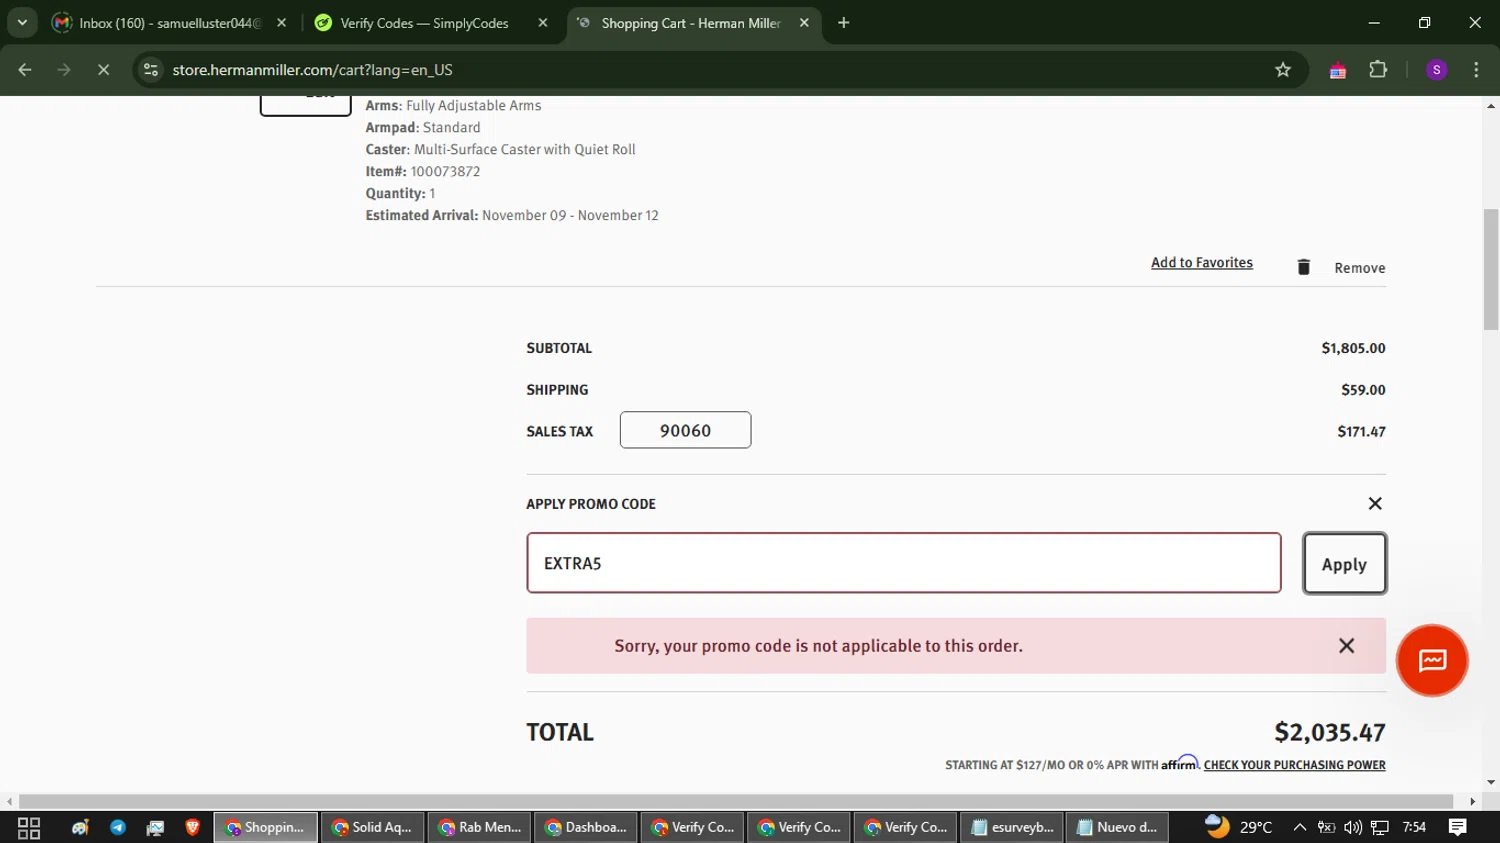
Task: Open the network status icon
Action: 1380,827
